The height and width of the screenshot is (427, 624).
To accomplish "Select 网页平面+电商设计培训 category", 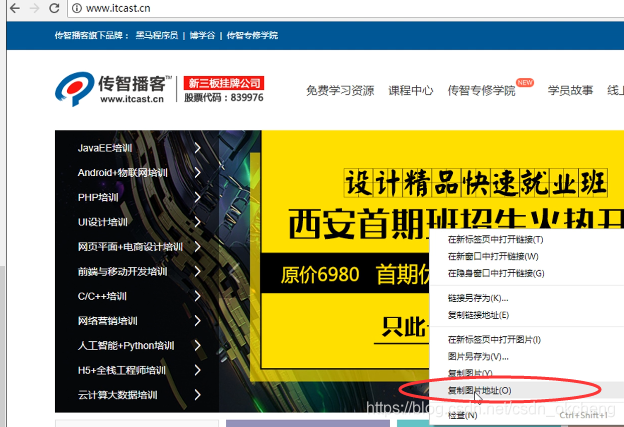I will pyautogui.click(x=130, y=247).
